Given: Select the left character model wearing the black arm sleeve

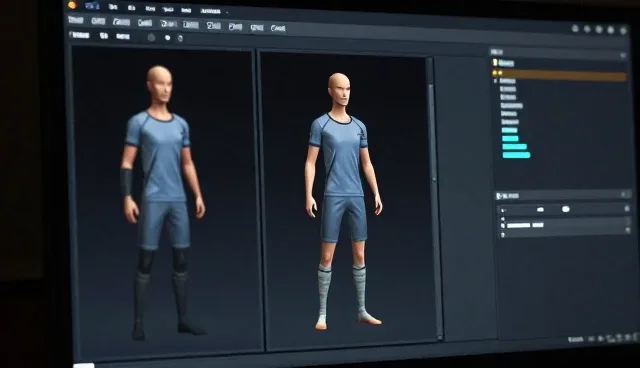Looking at the screenshot, I should 163,202.
